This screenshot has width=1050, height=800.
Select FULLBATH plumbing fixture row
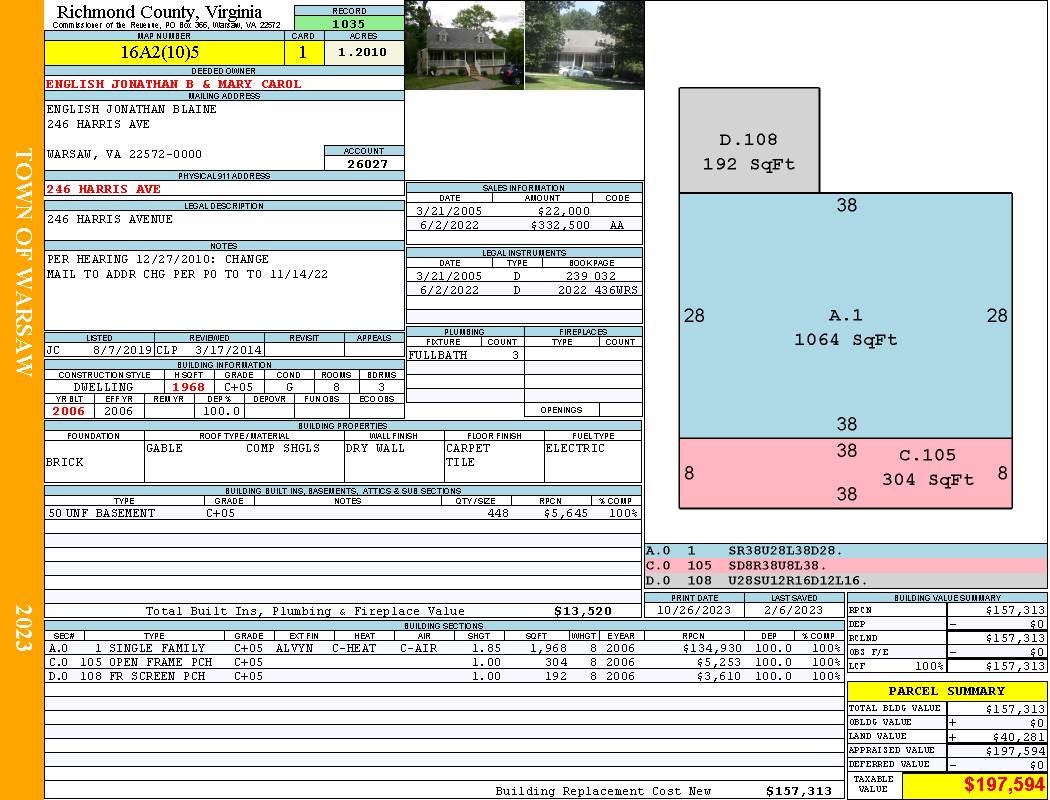(x=465, y=355)
